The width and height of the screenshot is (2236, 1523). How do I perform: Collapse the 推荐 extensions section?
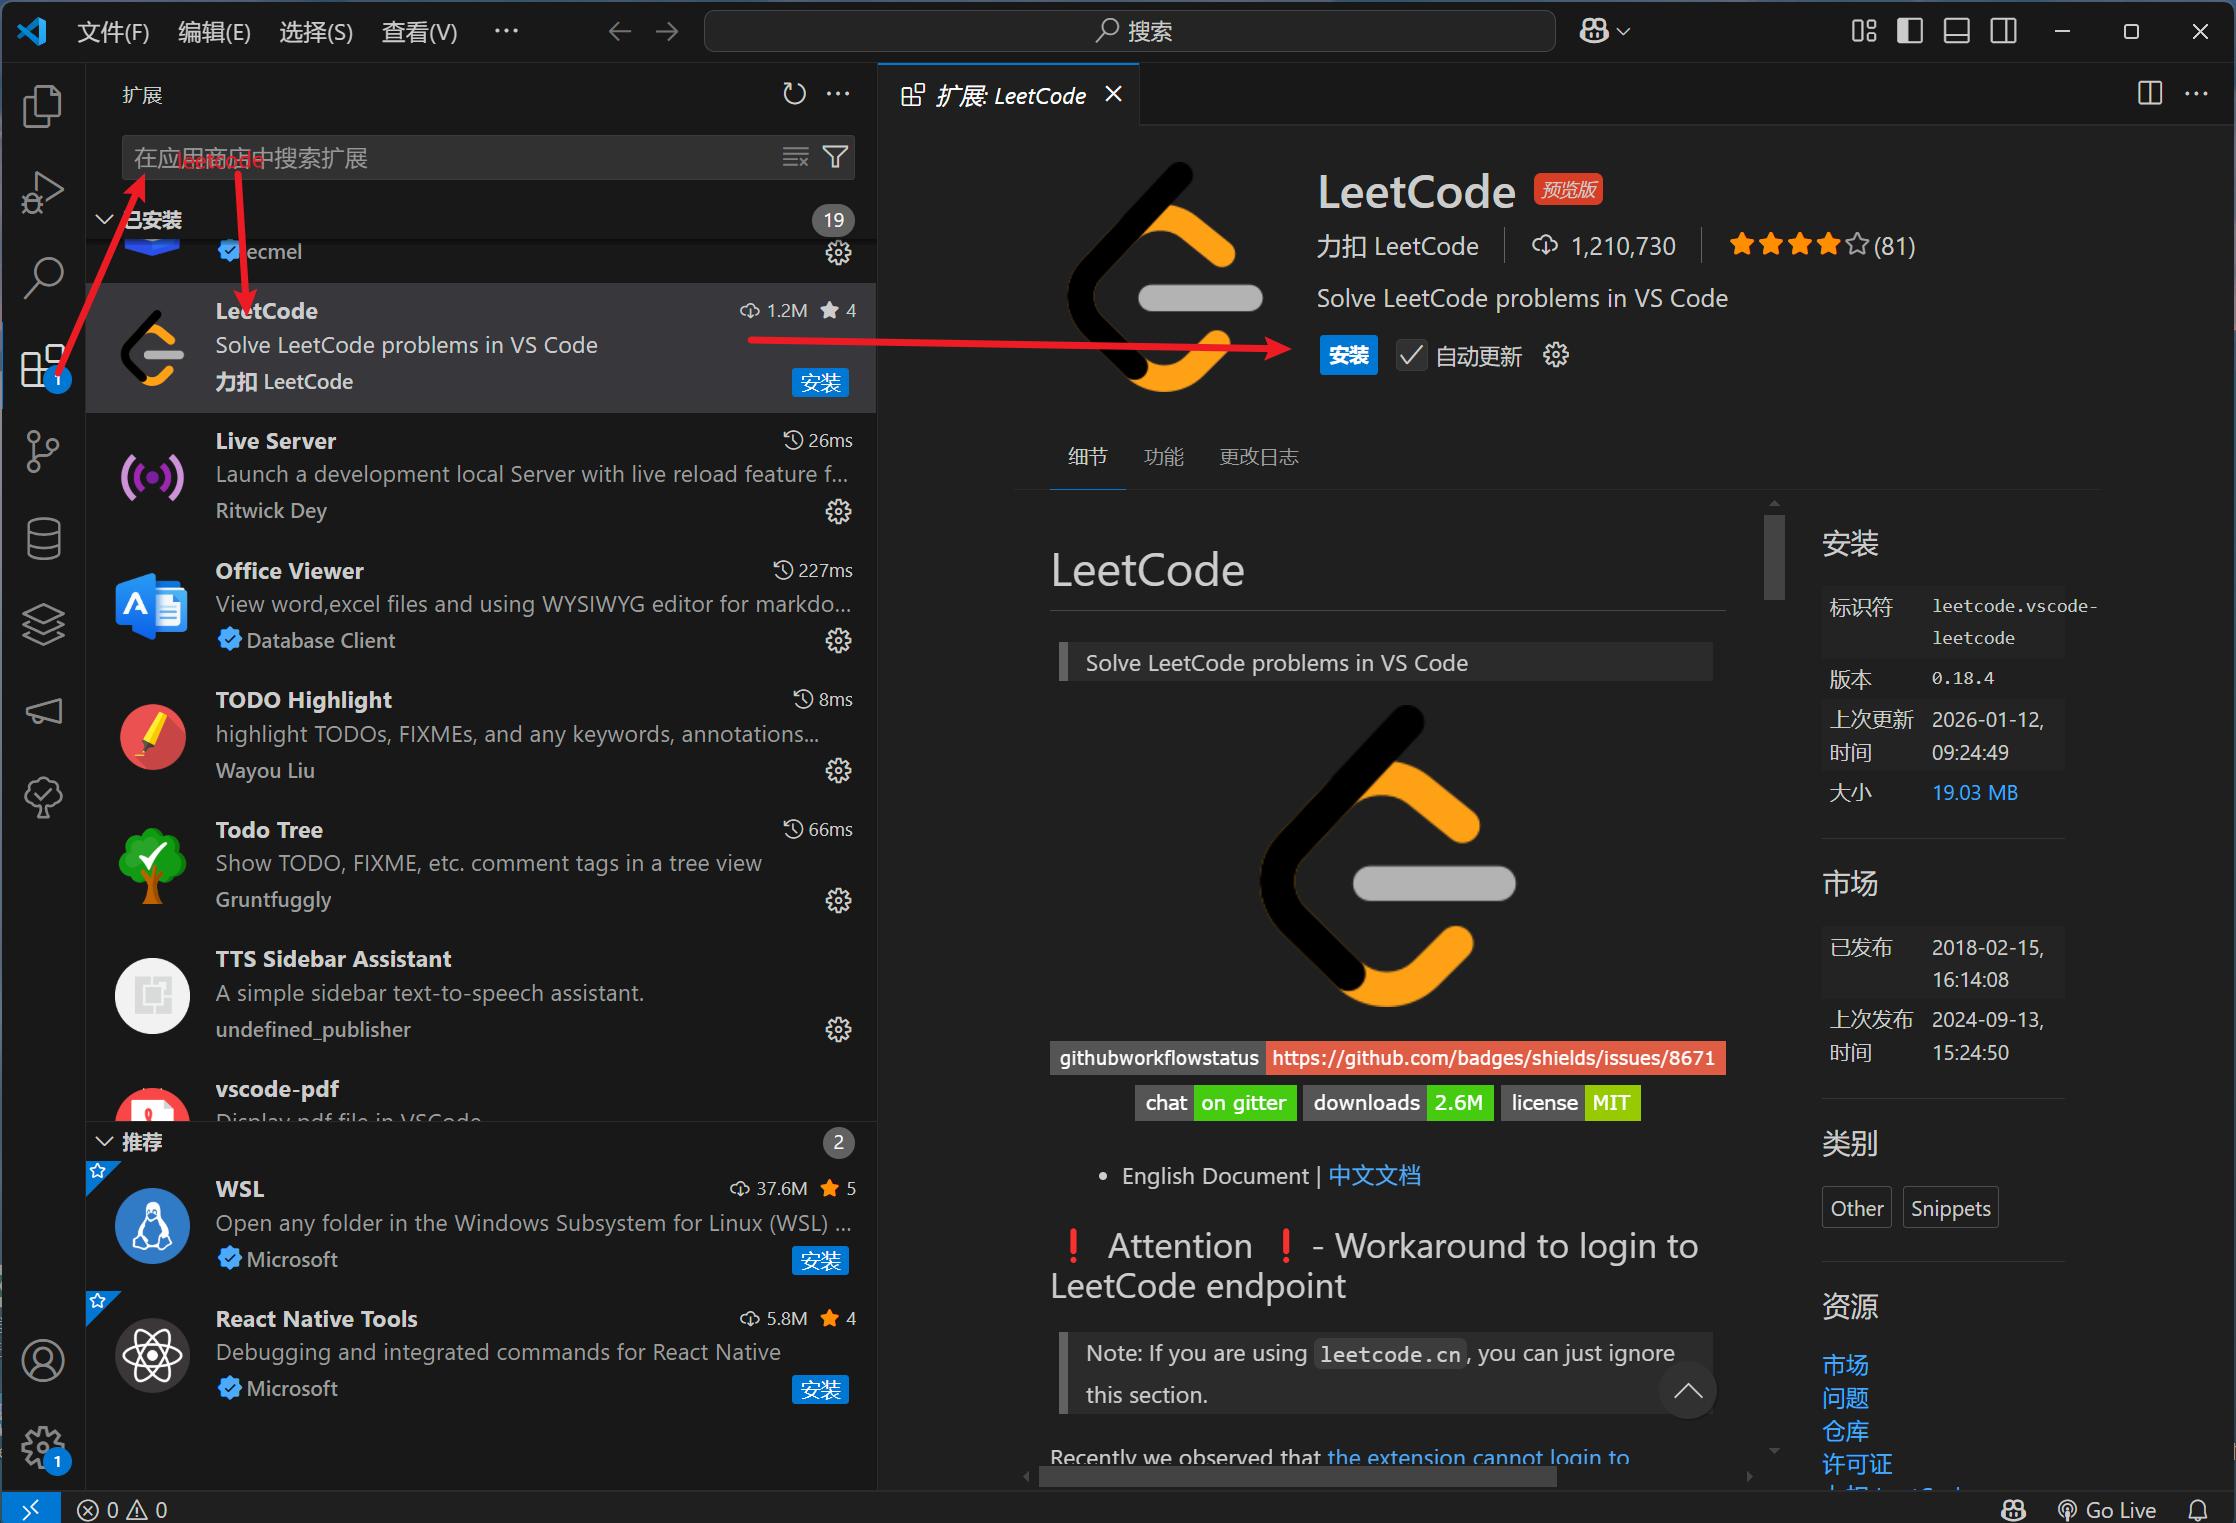click(x=105, y=1141)
